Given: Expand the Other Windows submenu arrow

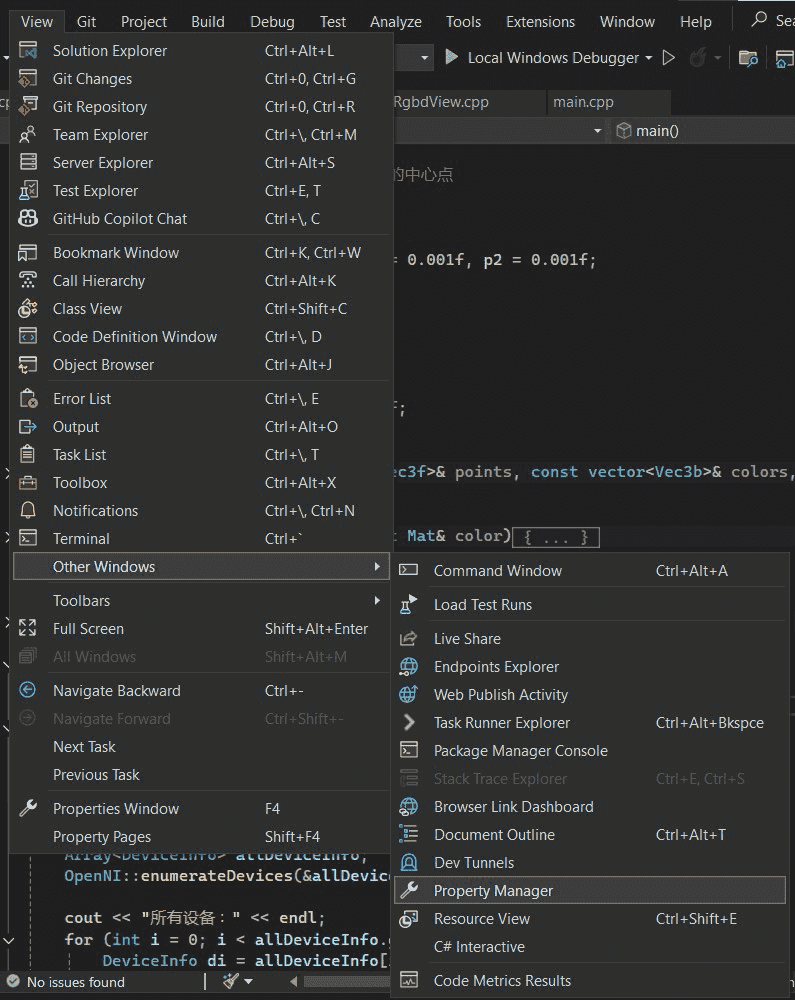Looking at the screenshot, I should (x=377, y=567).
